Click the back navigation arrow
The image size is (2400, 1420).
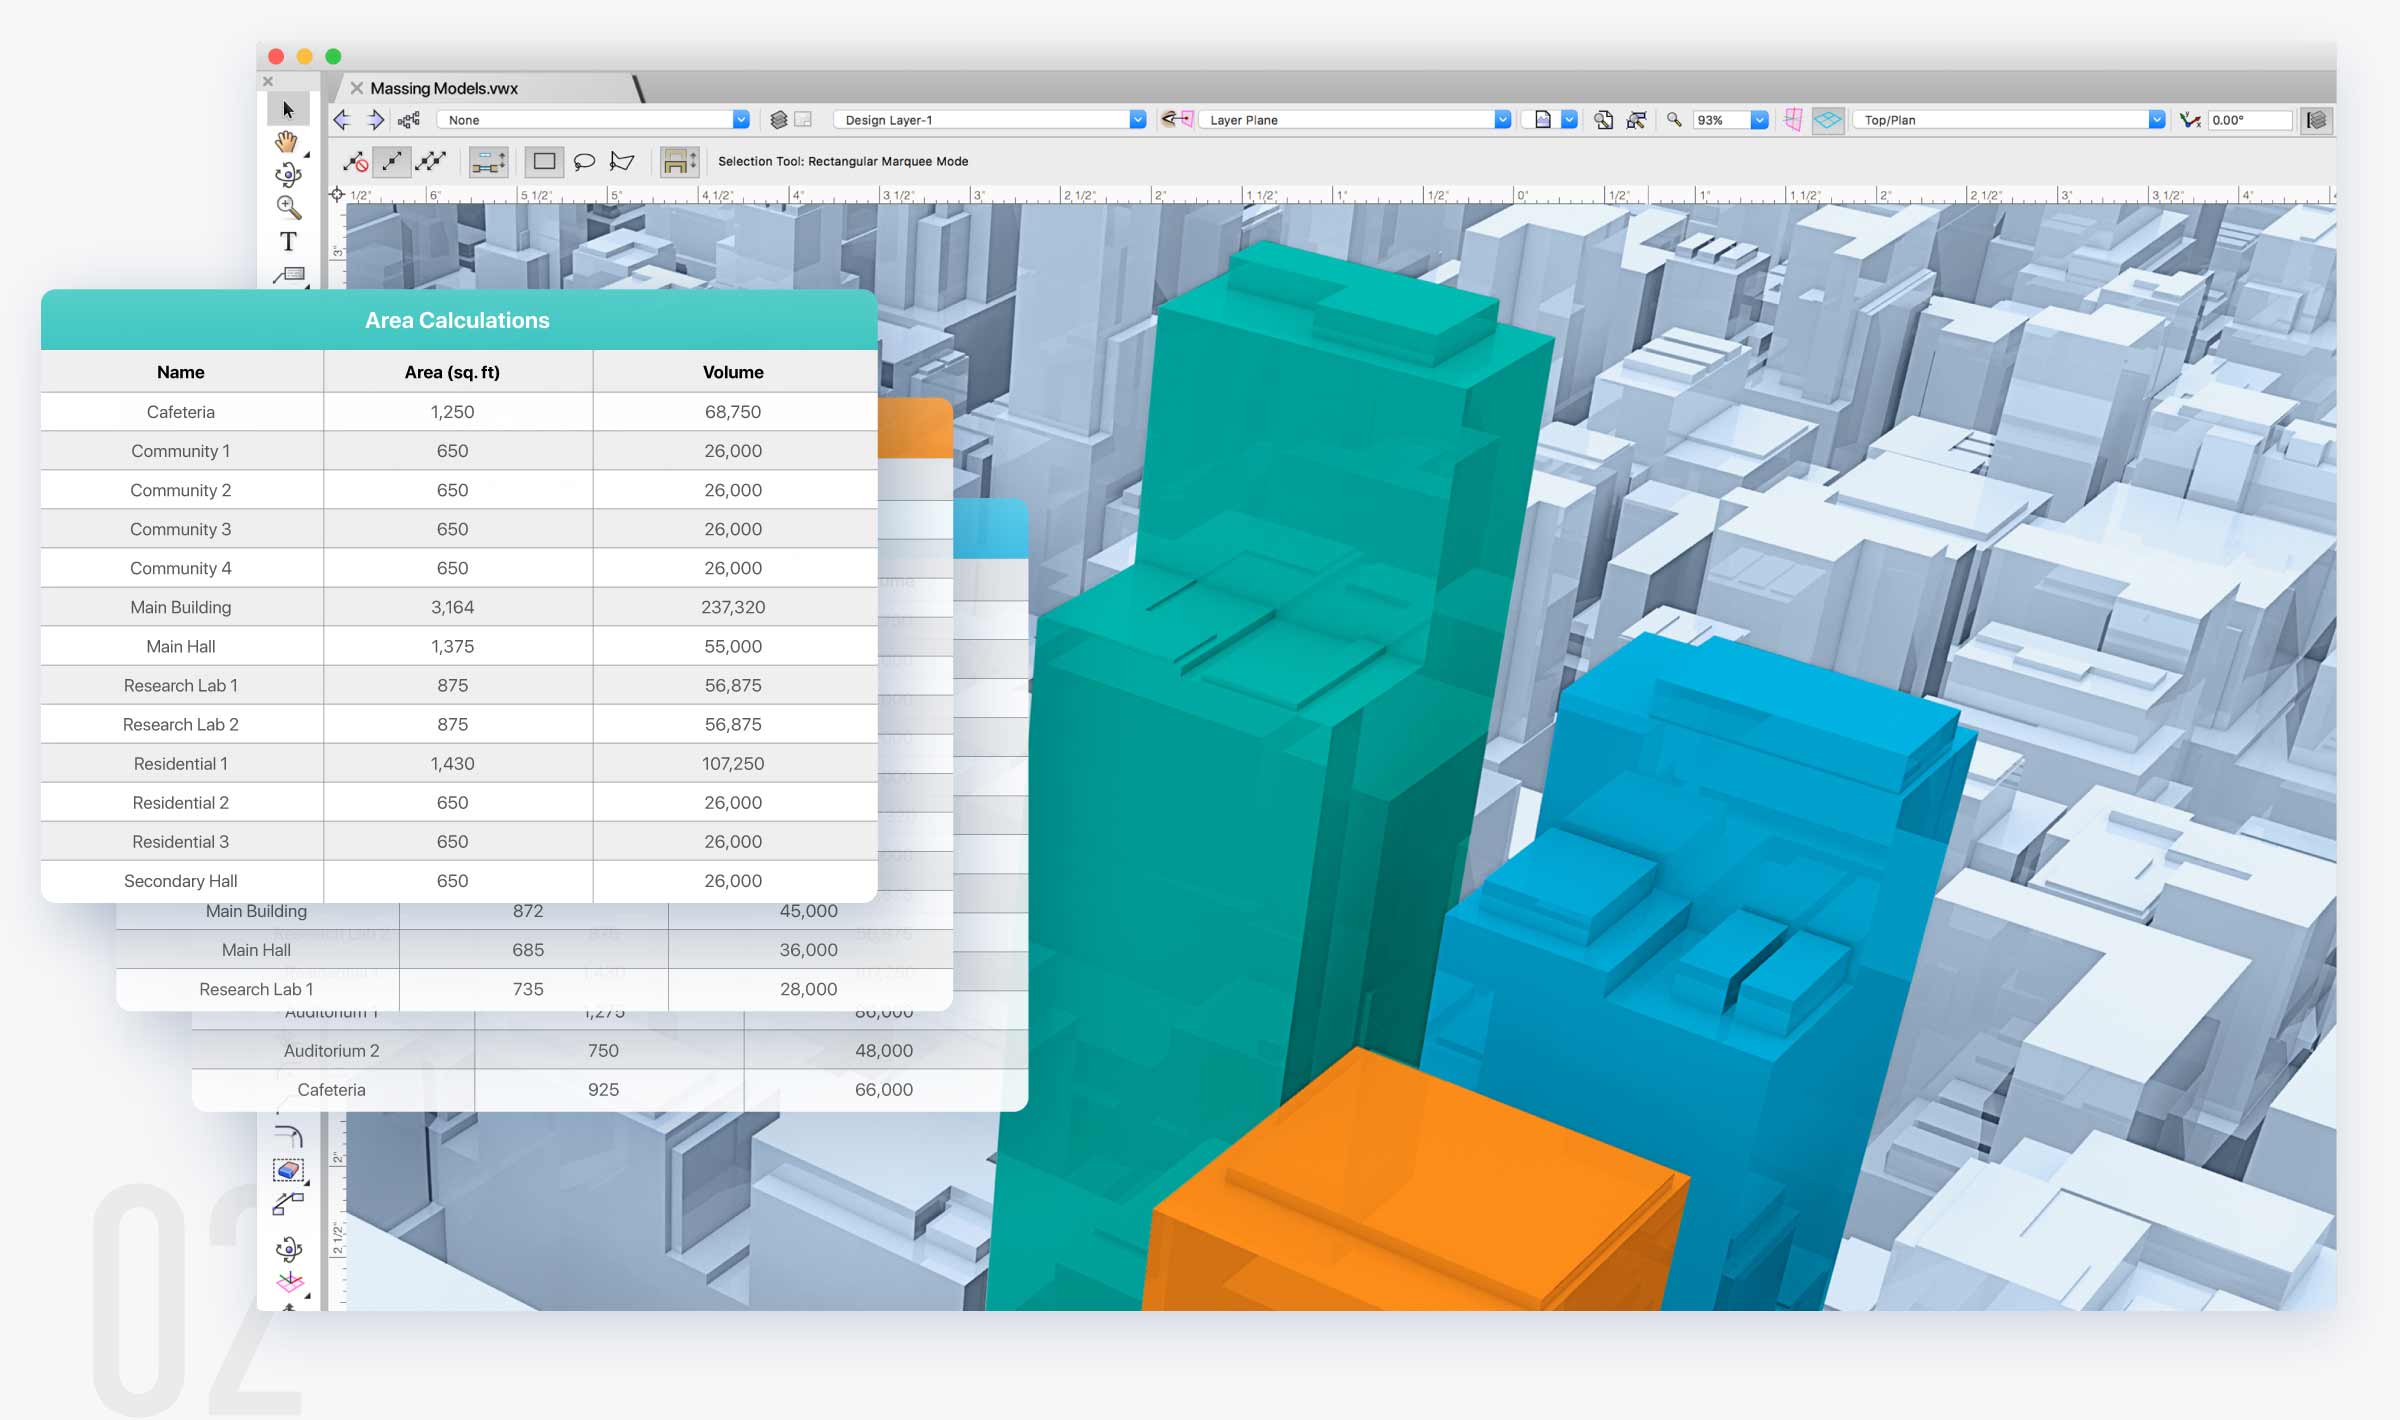coord(342,119)
